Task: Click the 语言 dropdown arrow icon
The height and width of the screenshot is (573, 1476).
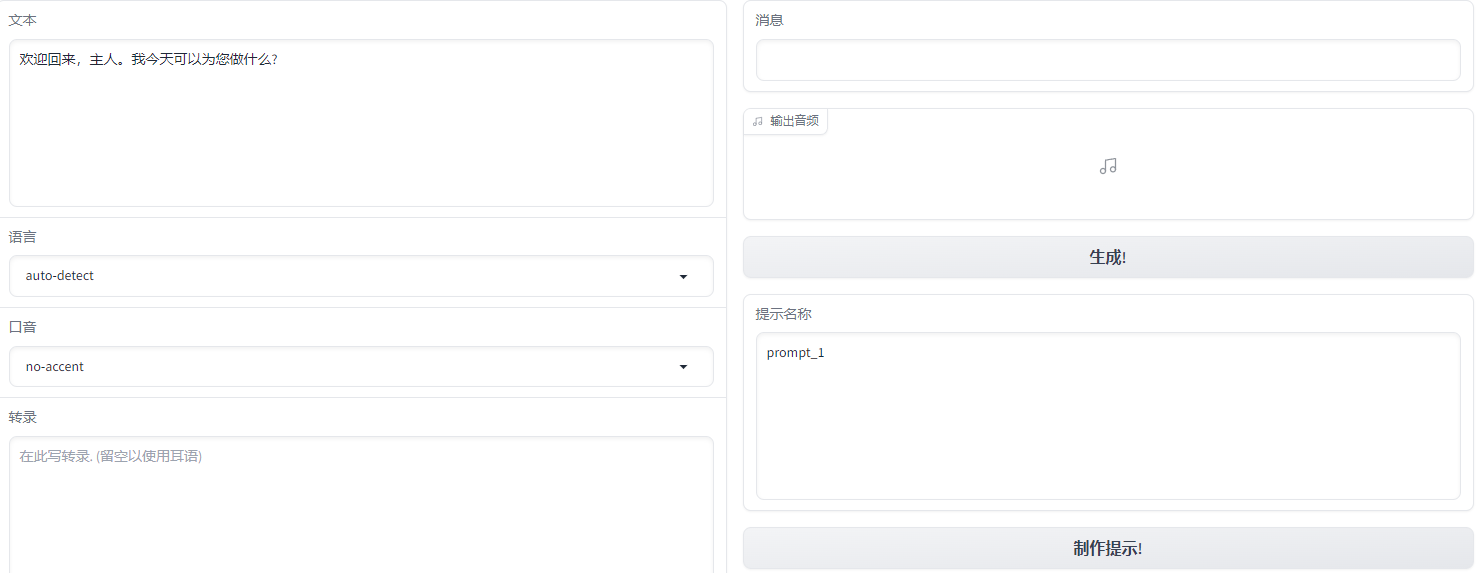Action: click(x=683, y=277)
